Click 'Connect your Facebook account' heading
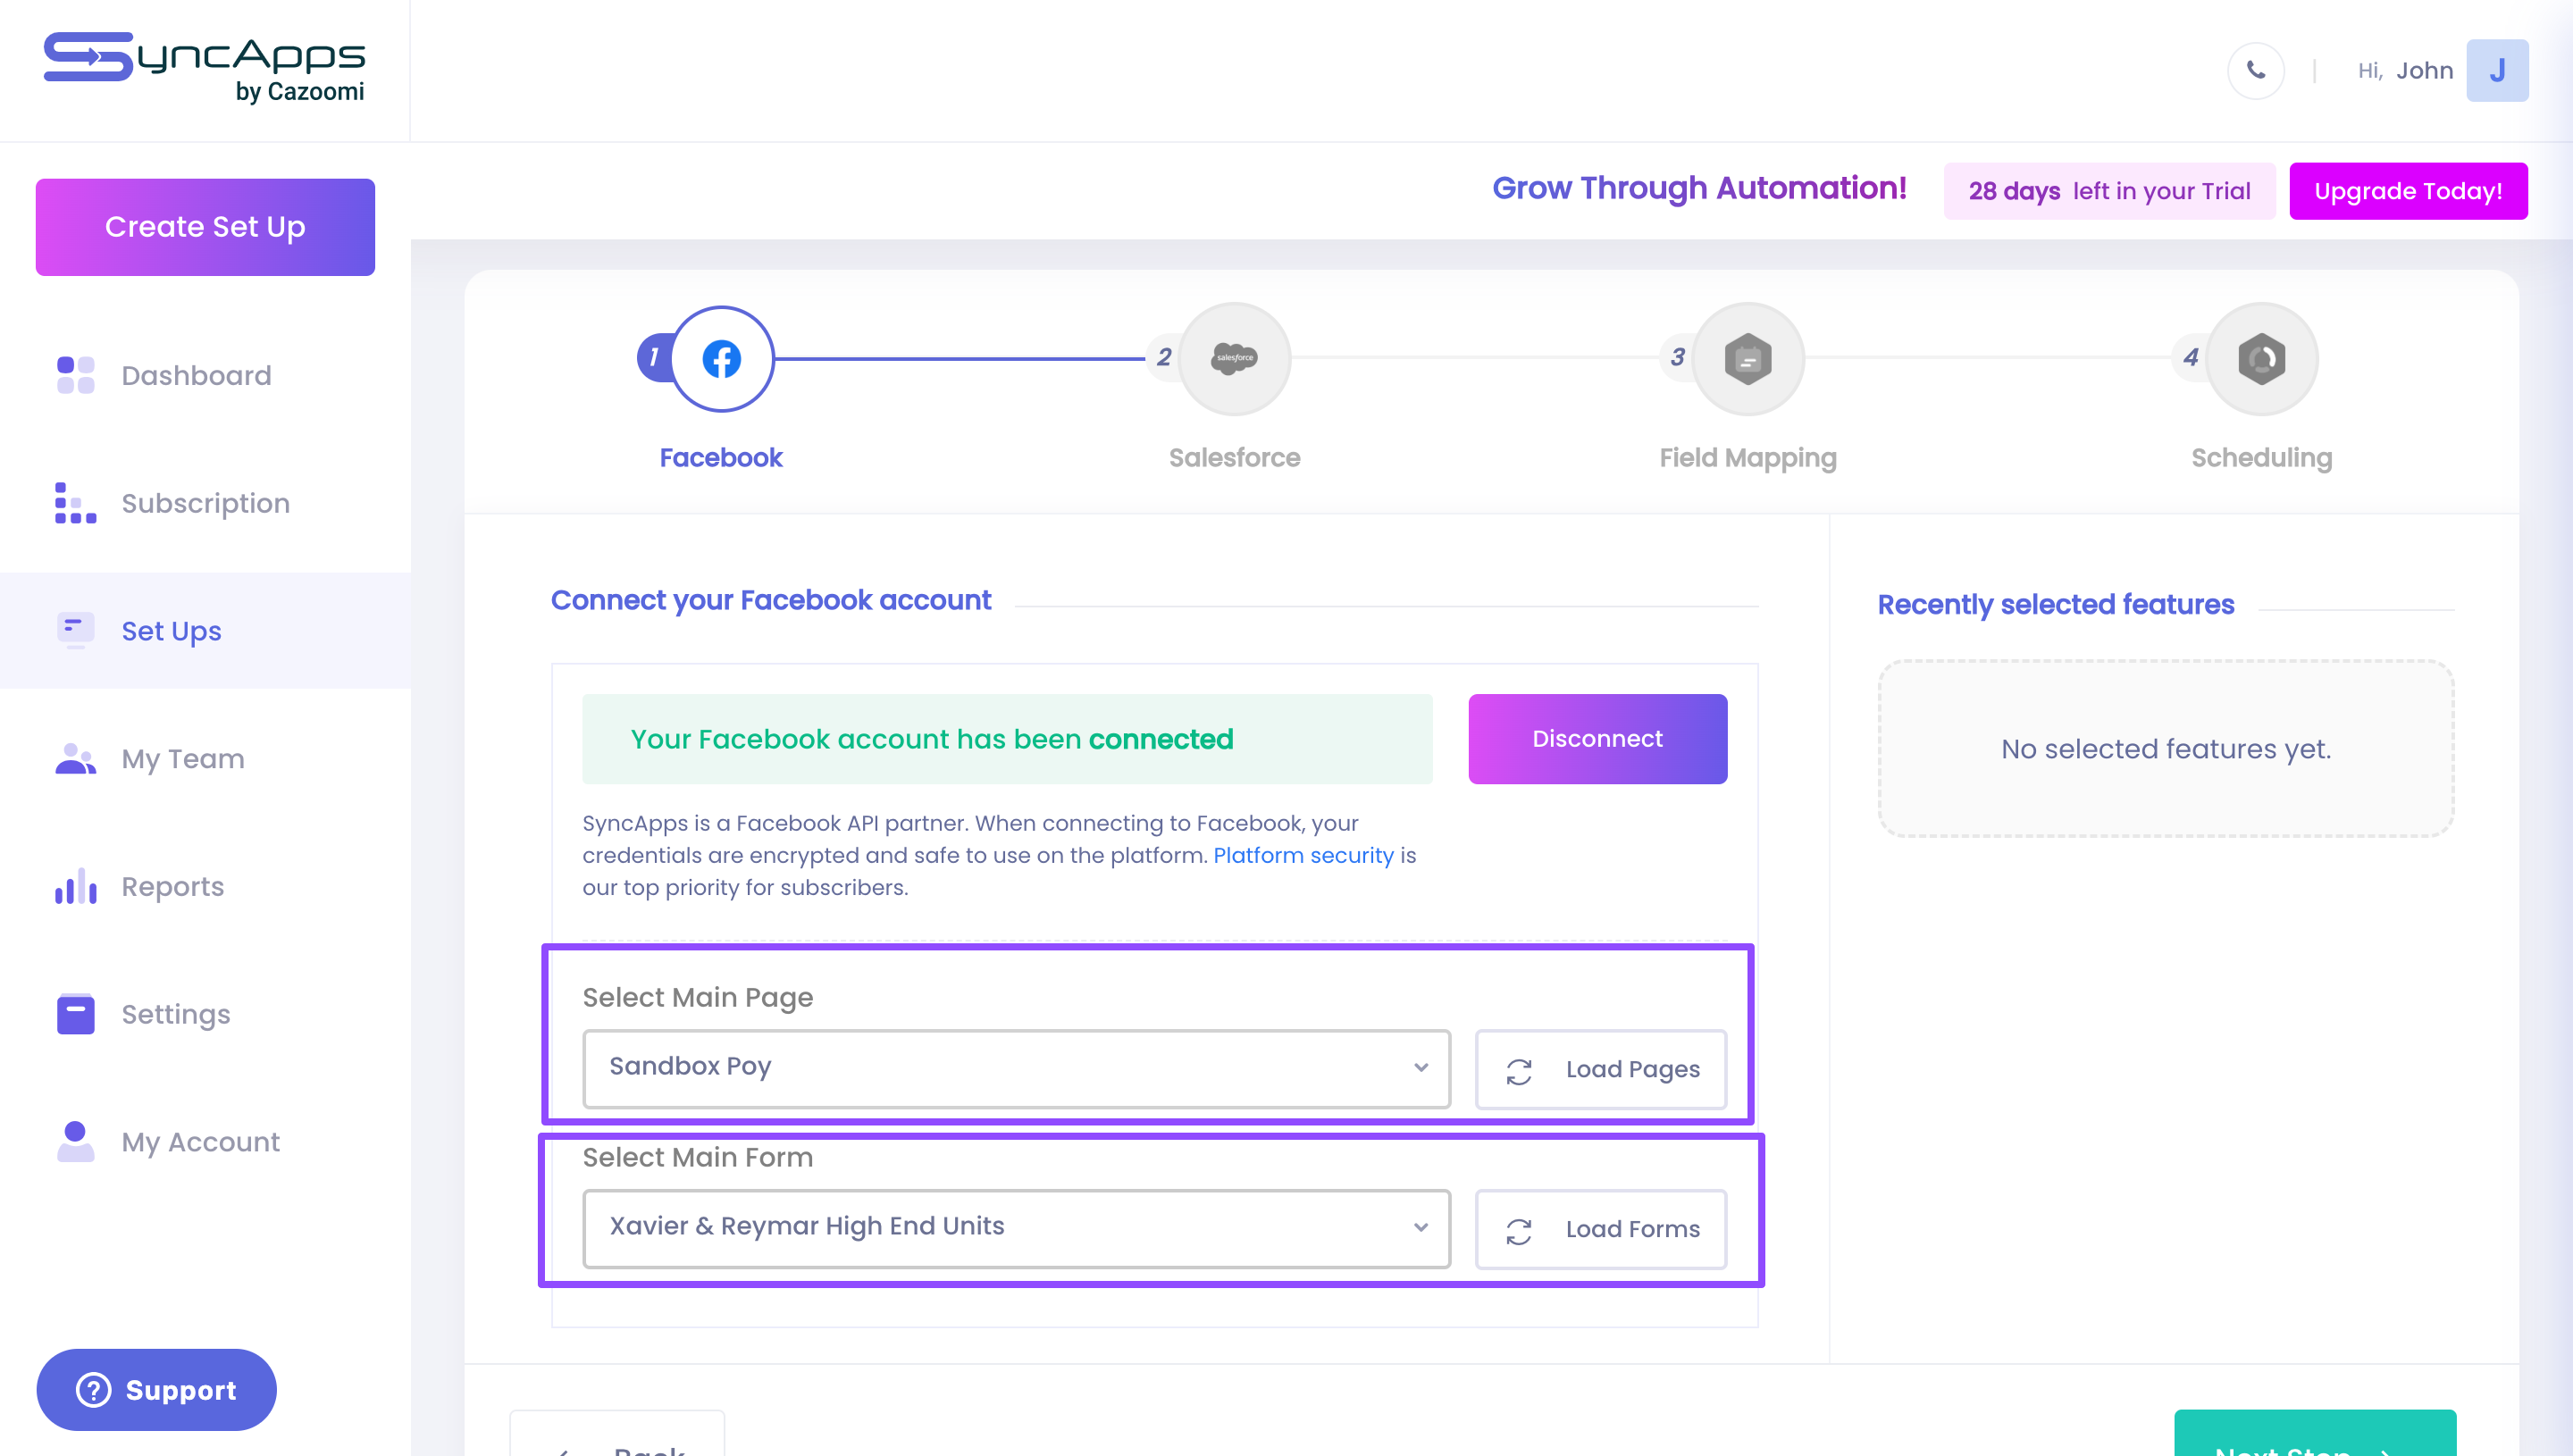Screen dimensions: 2573x1456 (771, 600)
